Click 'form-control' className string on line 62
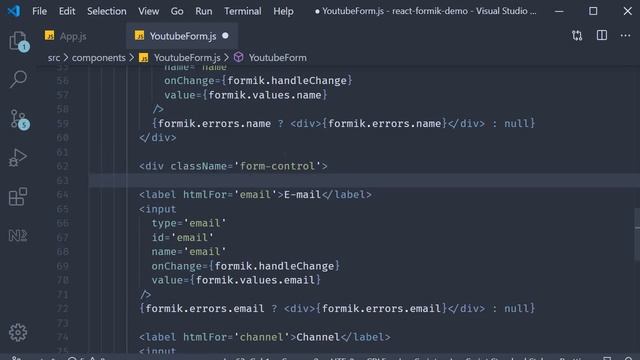The image size is (640, 360). 277,166
